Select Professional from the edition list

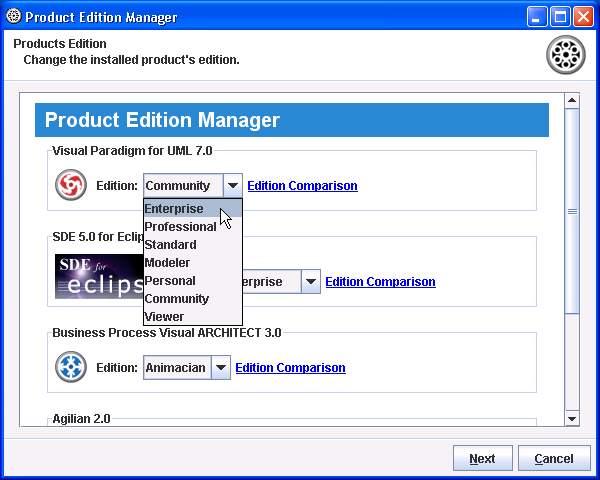(193, 227)
